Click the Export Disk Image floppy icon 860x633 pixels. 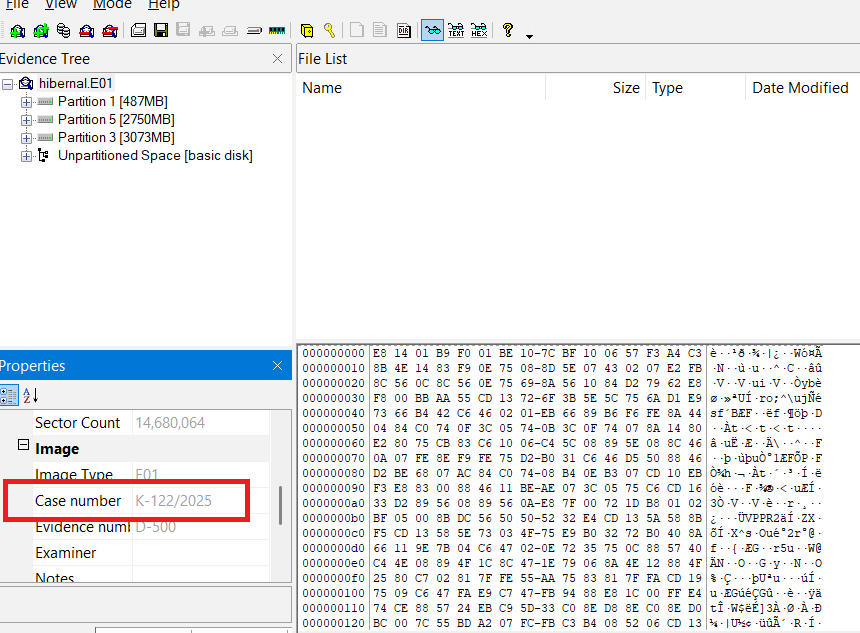tap(161, 30)
